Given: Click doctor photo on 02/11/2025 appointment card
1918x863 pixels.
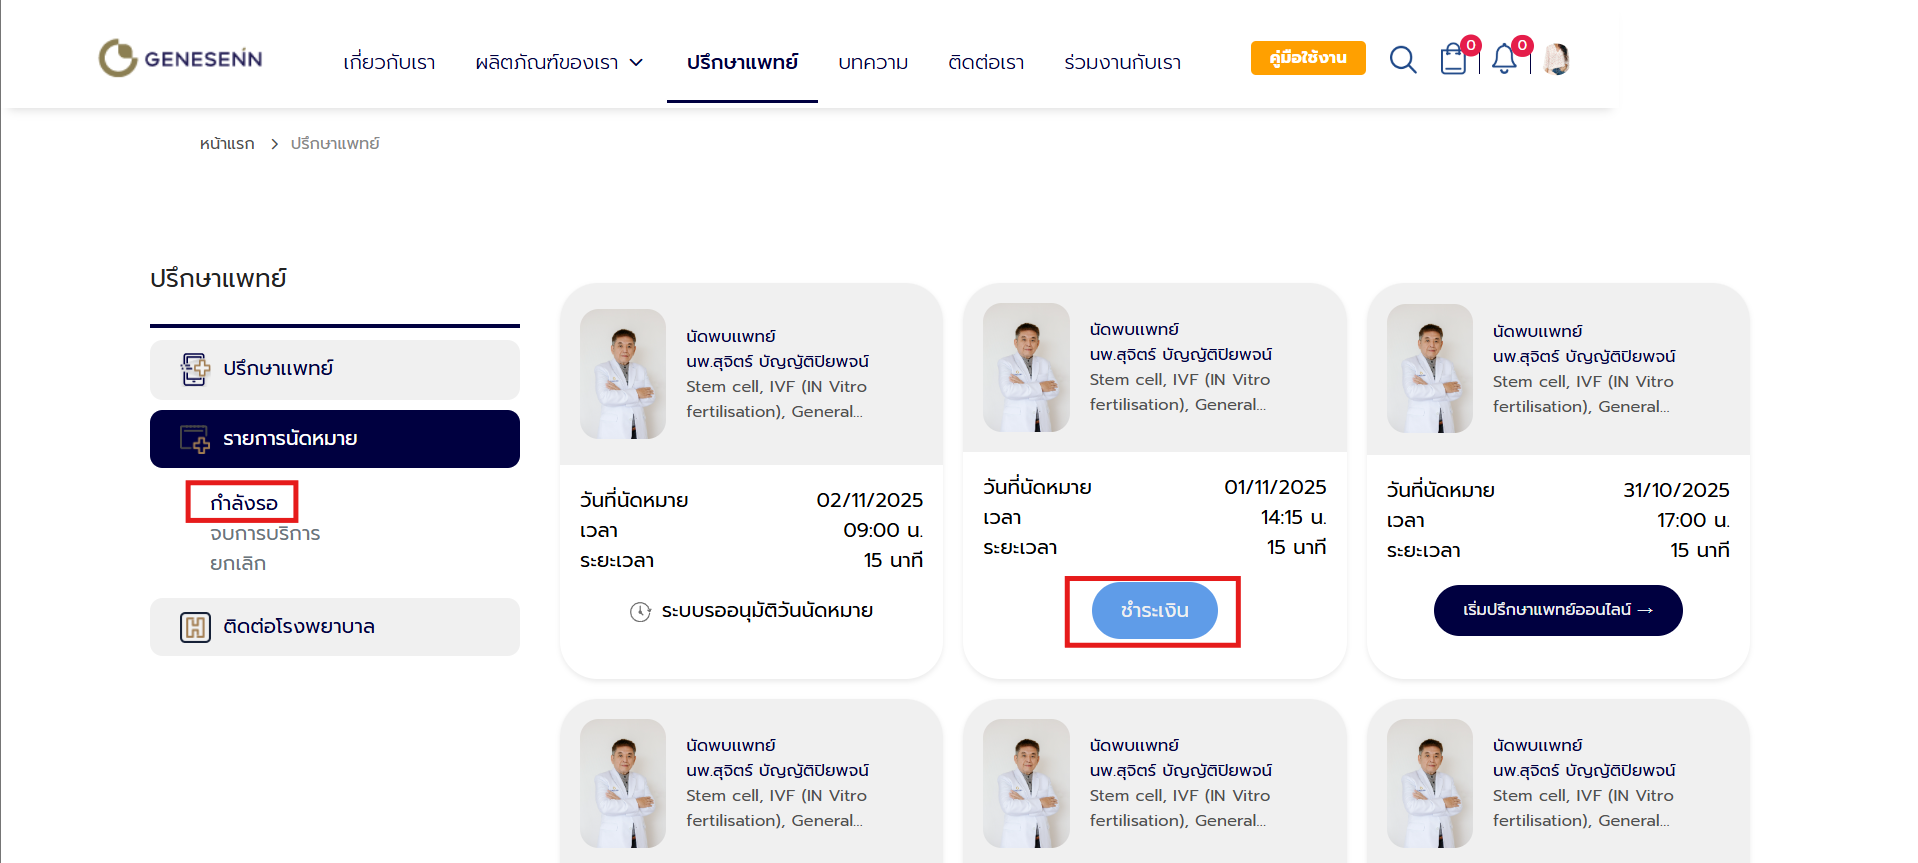Looking at the screenshot, I should click(x=622, y=374).
